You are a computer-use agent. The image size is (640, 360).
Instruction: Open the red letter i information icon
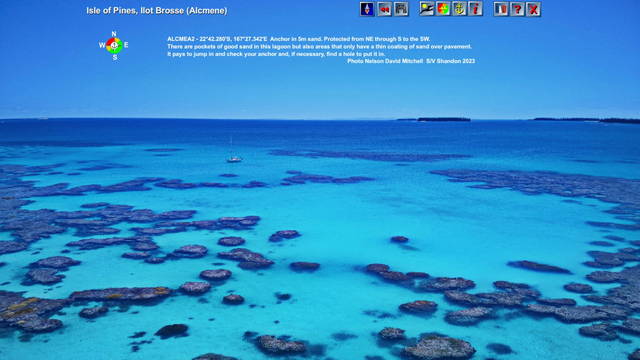pyautogui.click(x=476, y=9)
